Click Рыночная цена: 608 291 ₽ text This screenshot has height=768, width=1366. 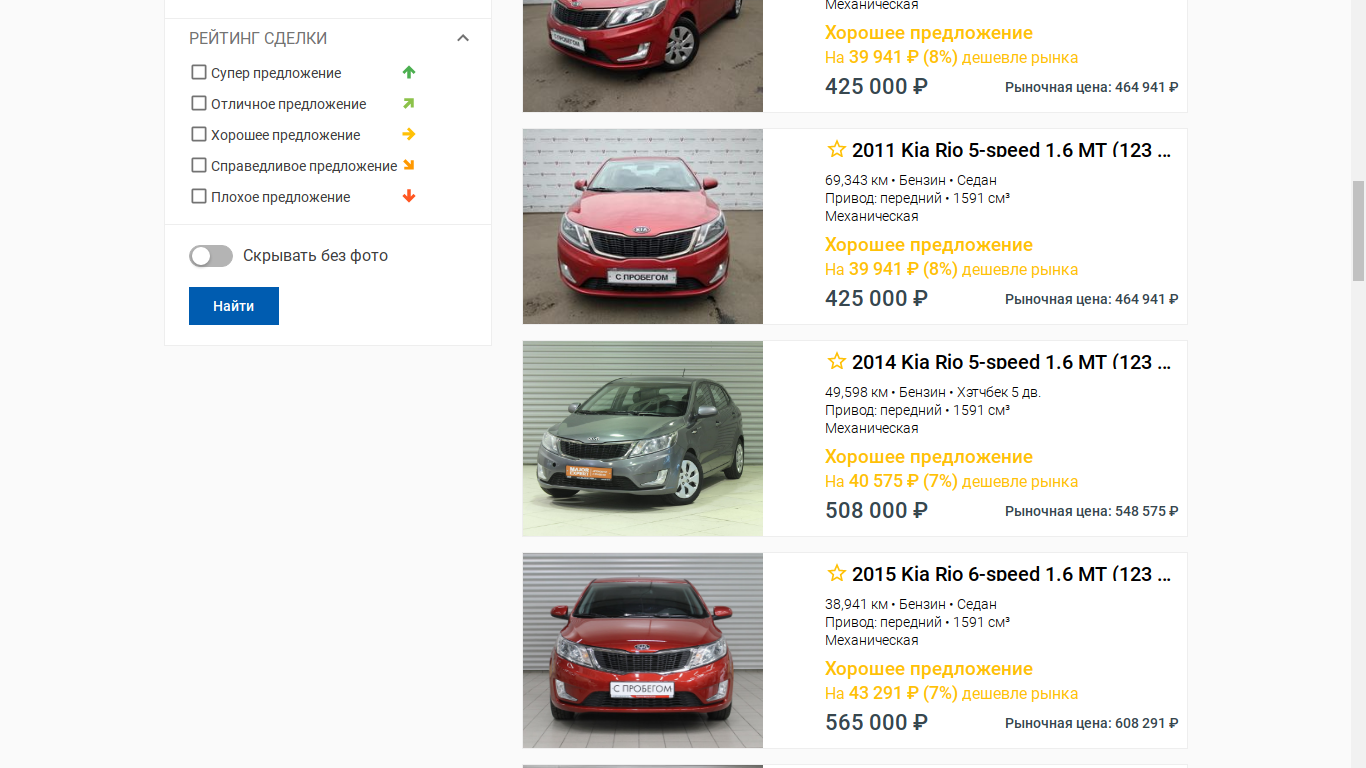click(1092, 723)
